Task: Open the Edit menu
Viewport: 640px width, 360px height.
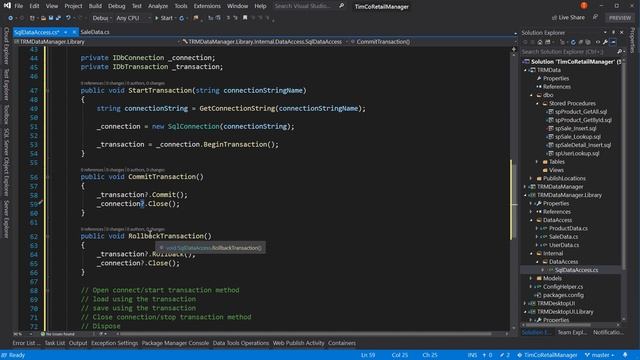Action: coord(34,6)
